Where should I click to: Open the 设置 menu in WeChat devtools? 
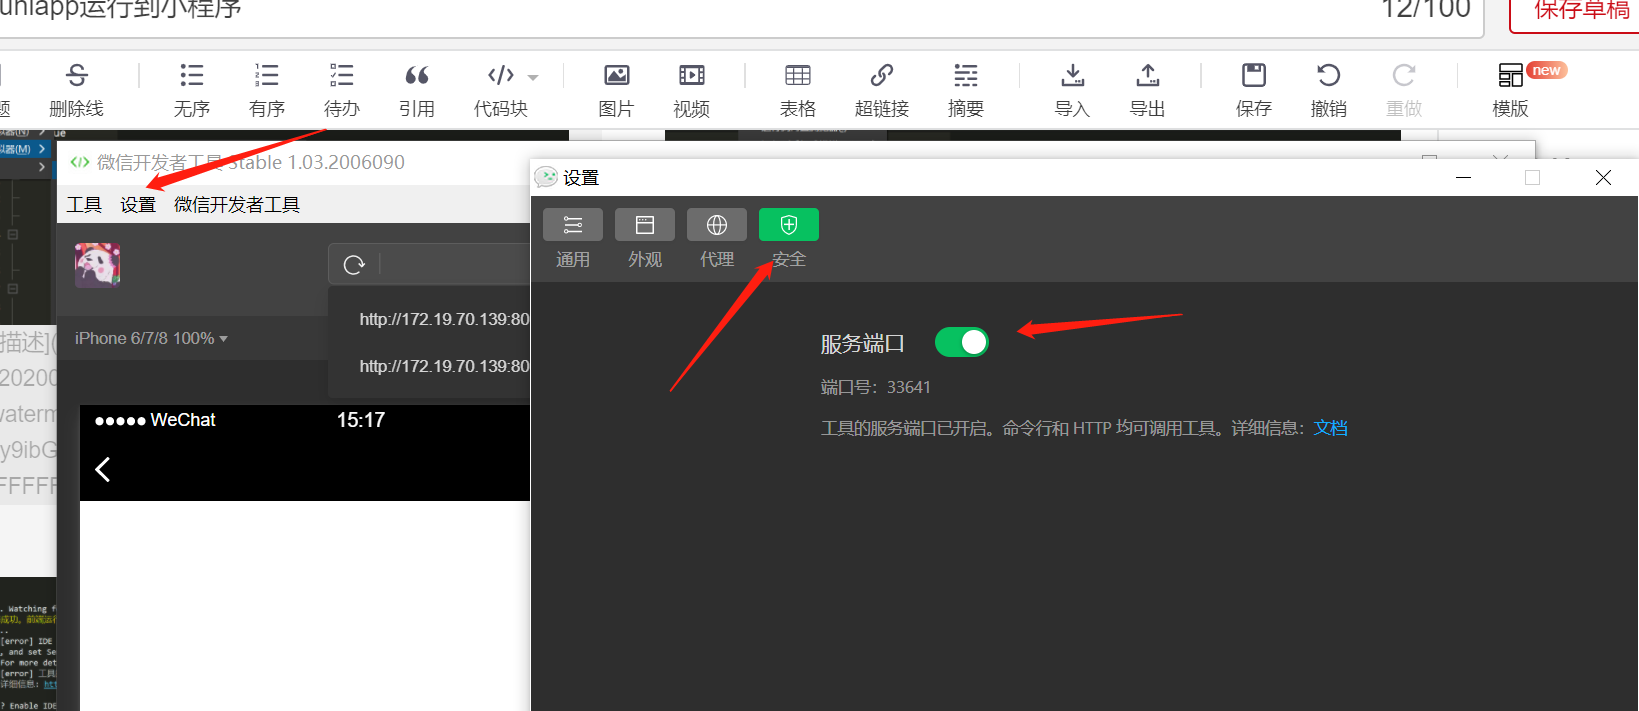[138, 205]
